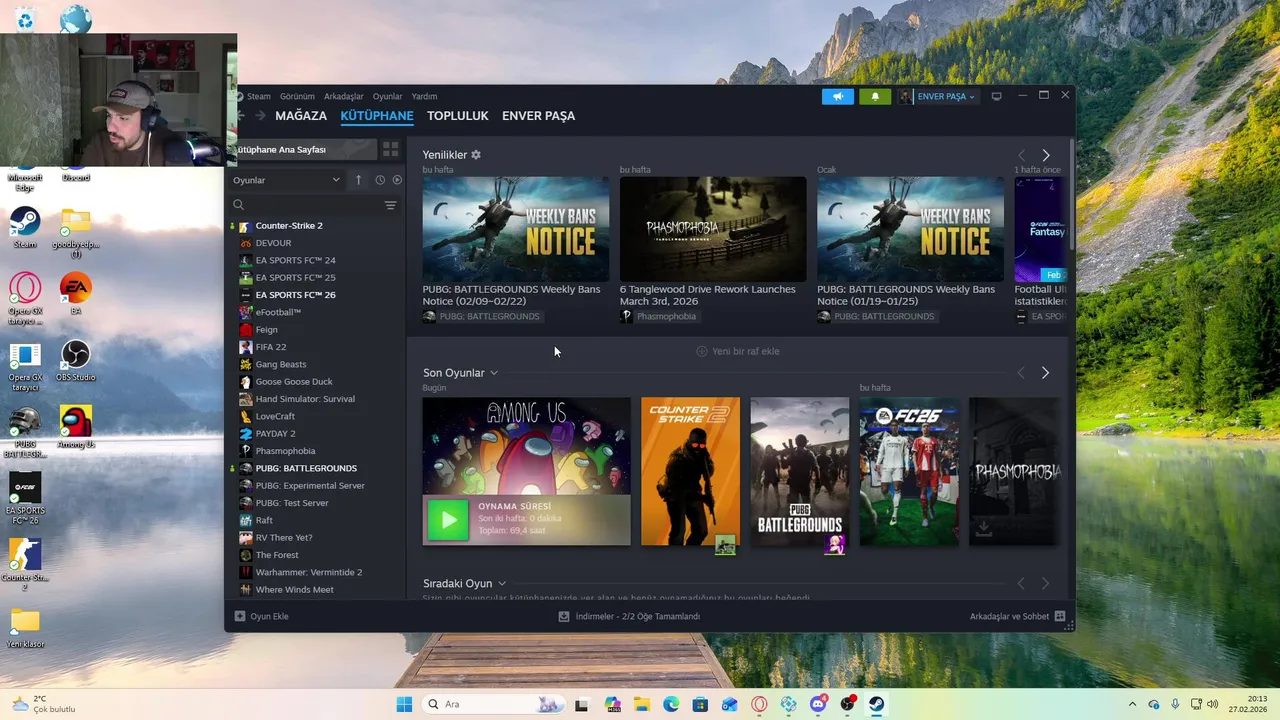
Task: Select eFootball™ in game list
Action: point(278,312)
